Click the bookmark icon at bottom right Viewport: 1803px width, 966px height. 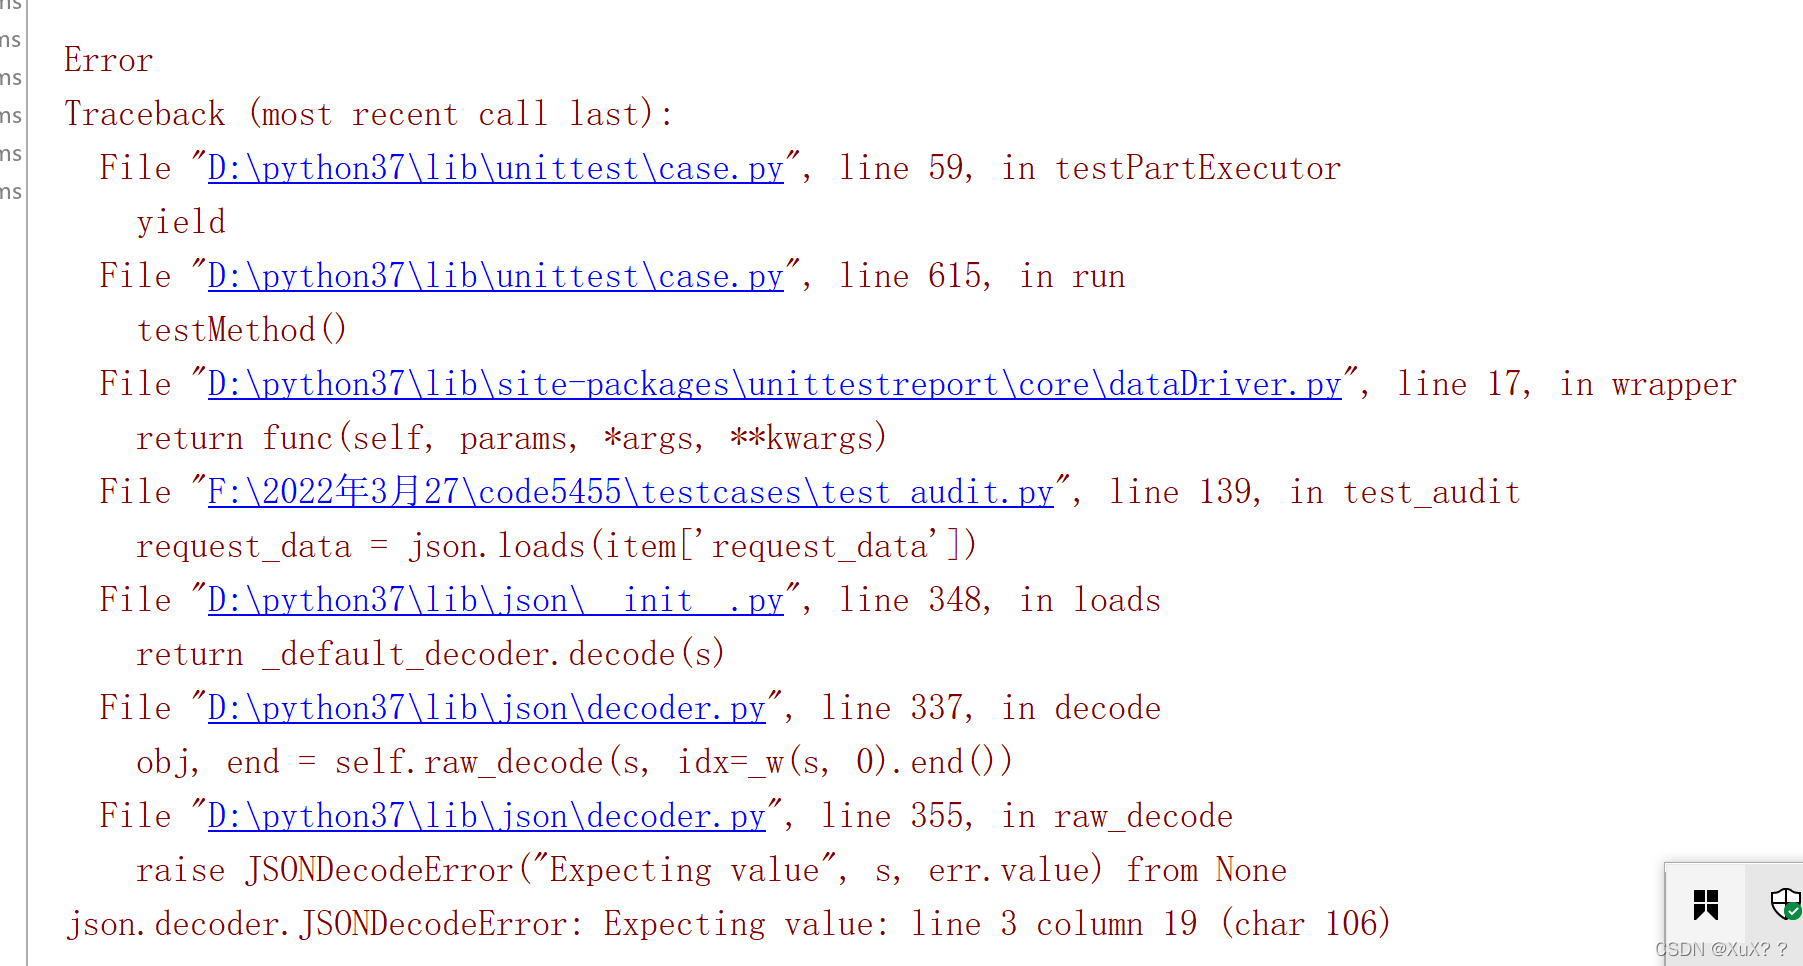coord(1706,905)
